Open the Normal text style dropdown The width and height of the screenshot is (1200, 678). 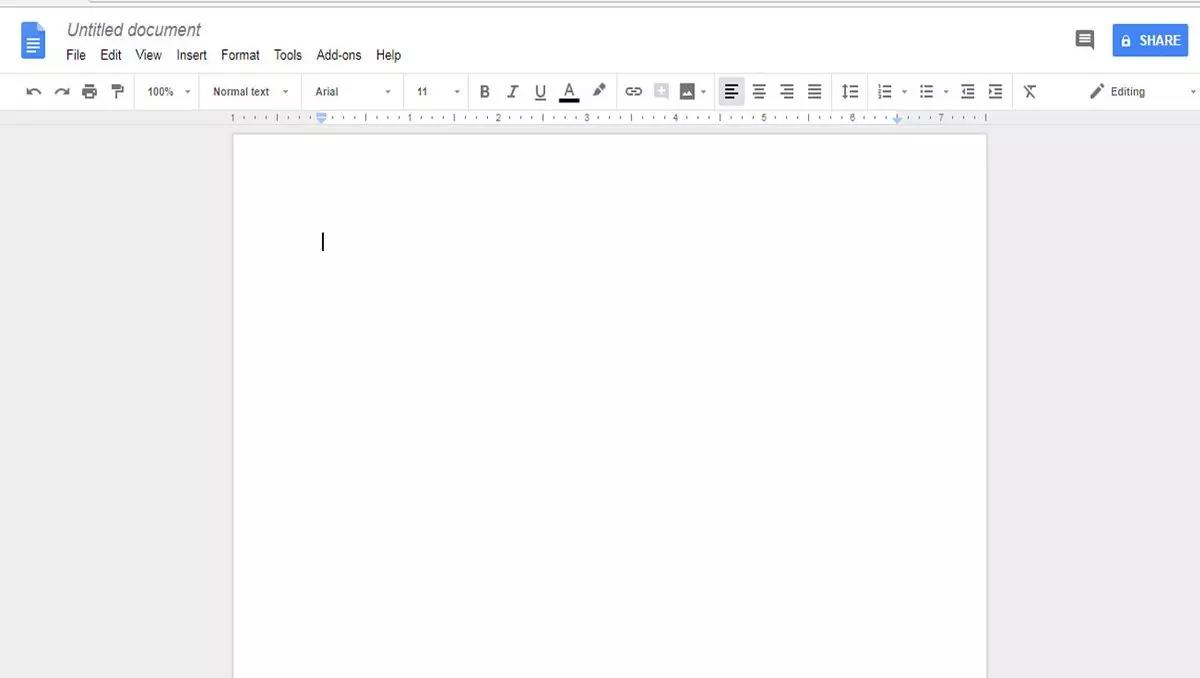tap(250, 91)
